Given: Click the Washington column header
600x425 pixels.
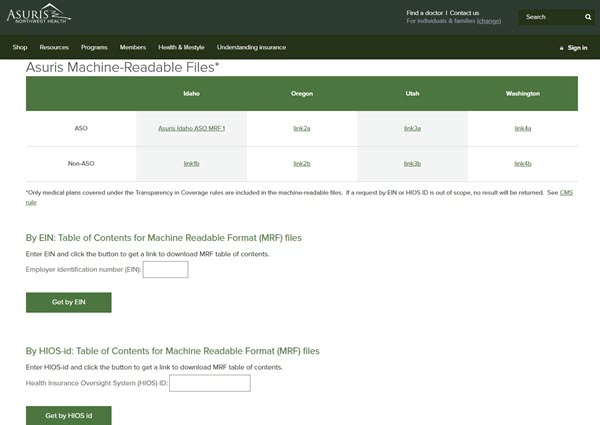Looking at the screenshot, I should click(x=523, y=94).
